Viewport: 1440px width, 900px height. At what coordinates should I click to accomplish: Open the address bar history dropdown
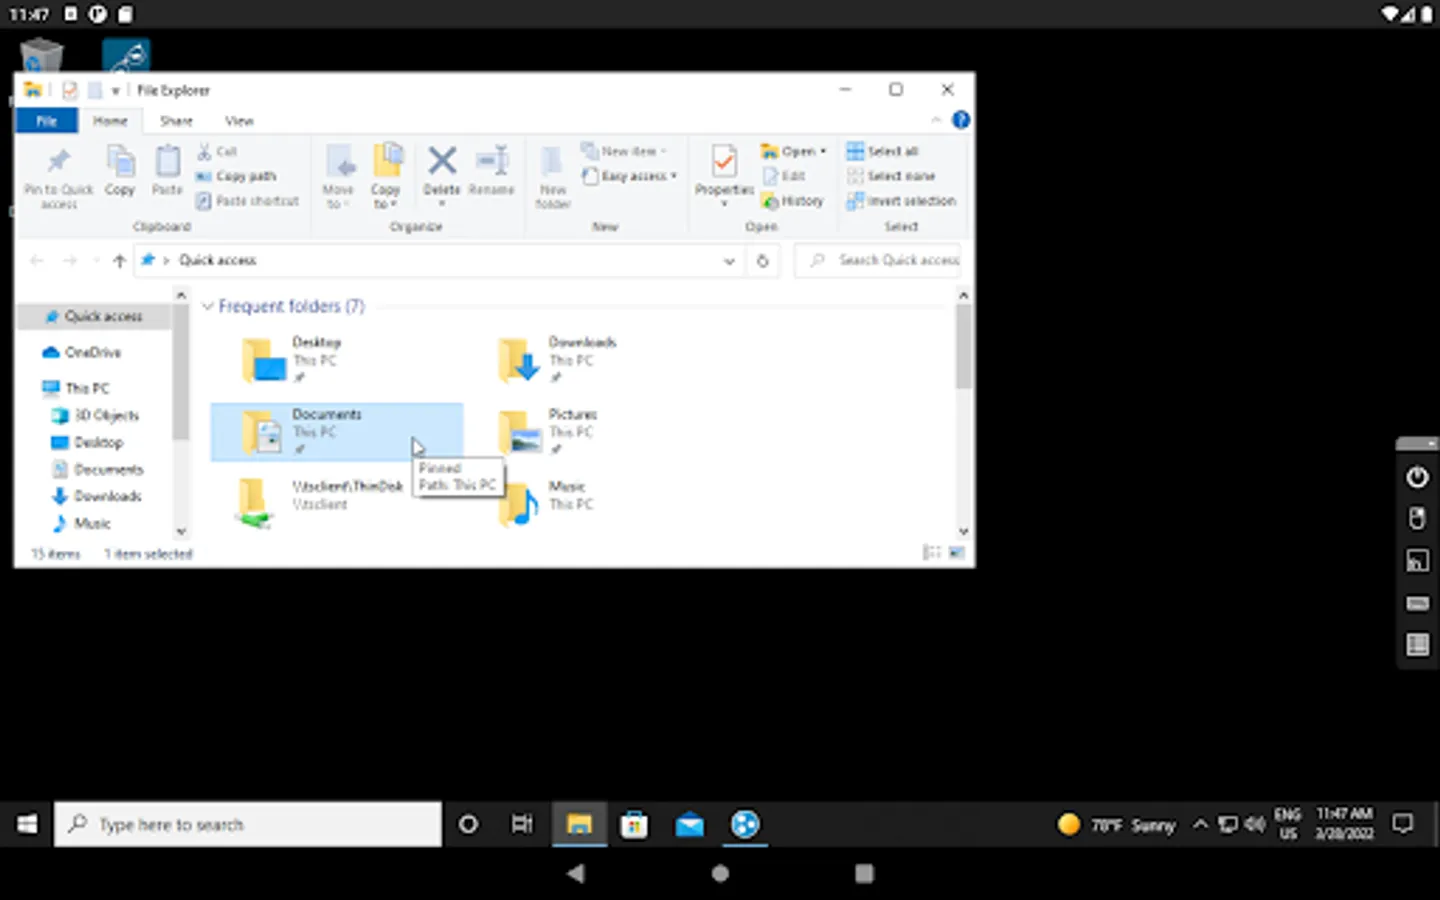pyautogui.click(x=729, y=261)
